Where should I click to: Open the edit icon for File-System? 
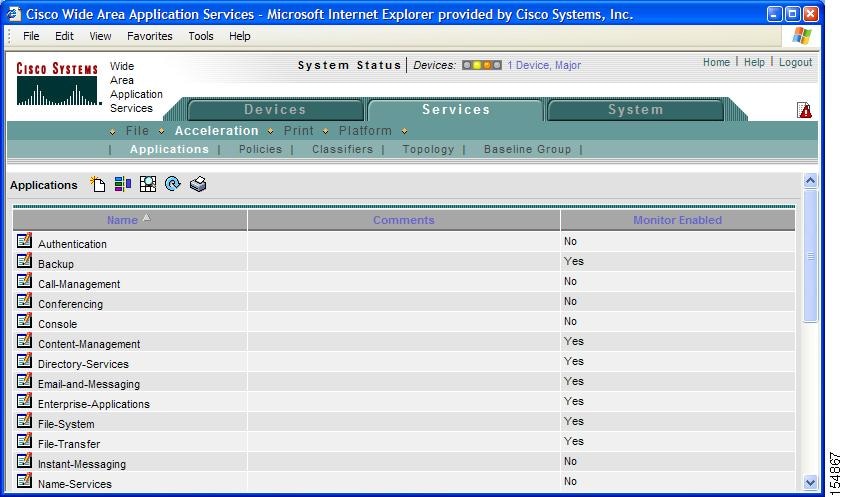pos(24,420)
